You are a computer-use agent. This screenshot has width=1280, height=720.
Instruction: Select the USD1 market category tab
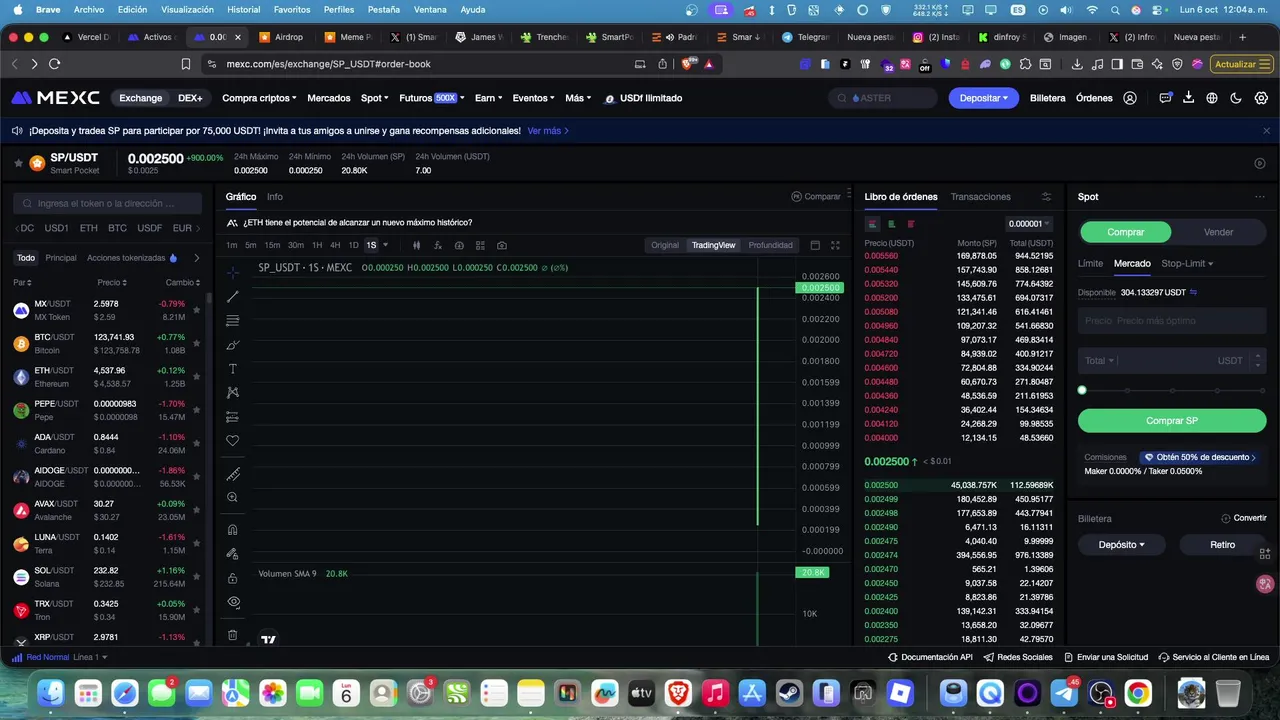[57, 228]
